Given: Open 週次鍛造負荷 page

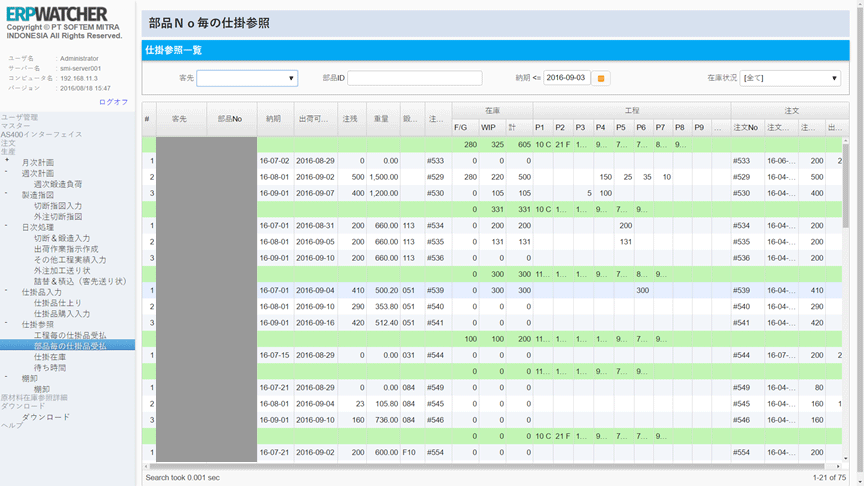Looking at the screenshot, I should [x=58, y=184].
